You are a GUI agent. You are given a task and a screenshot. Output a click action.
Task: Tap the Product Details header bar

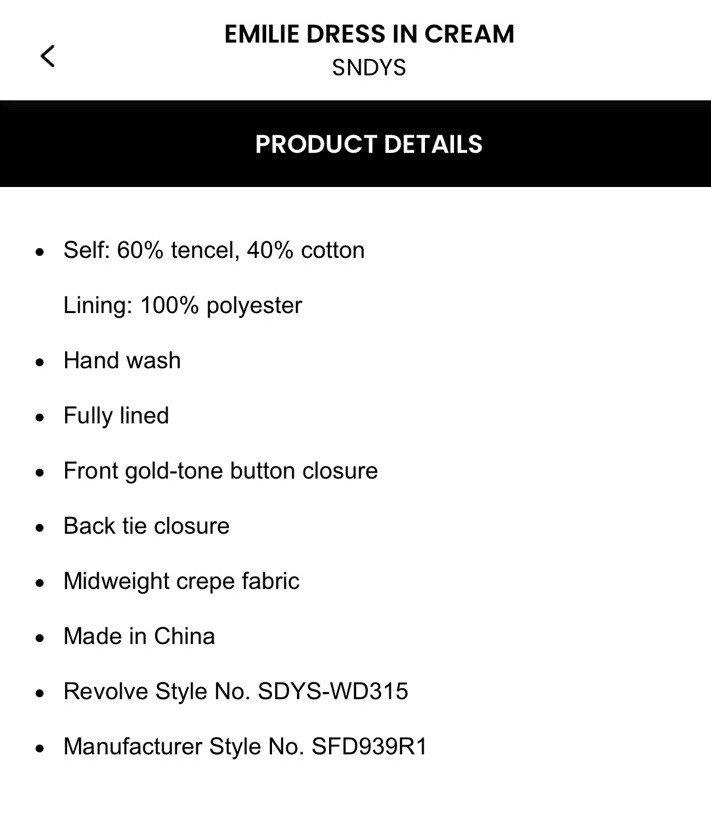pyautogui.click(x=369, y=144)
